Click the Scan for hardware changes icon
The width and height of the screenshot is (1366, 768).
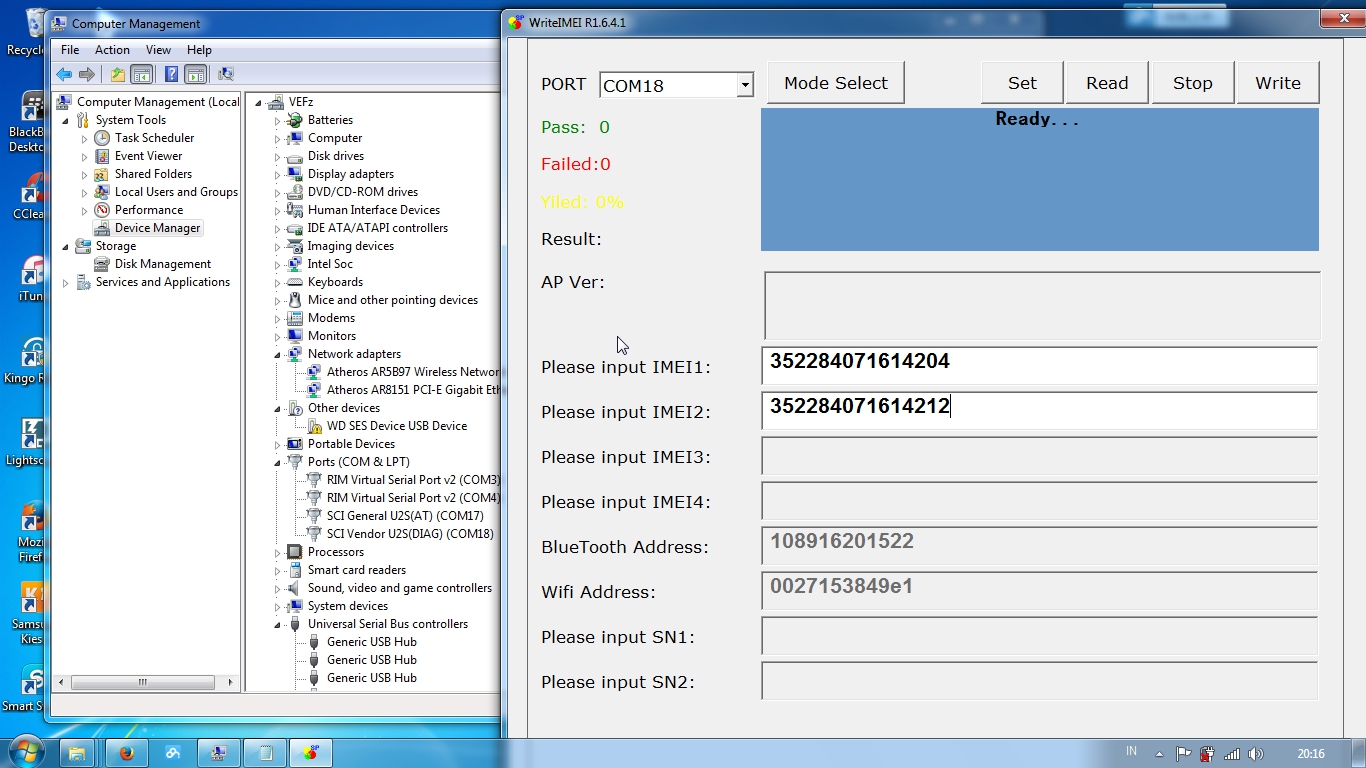pos(226,74)
